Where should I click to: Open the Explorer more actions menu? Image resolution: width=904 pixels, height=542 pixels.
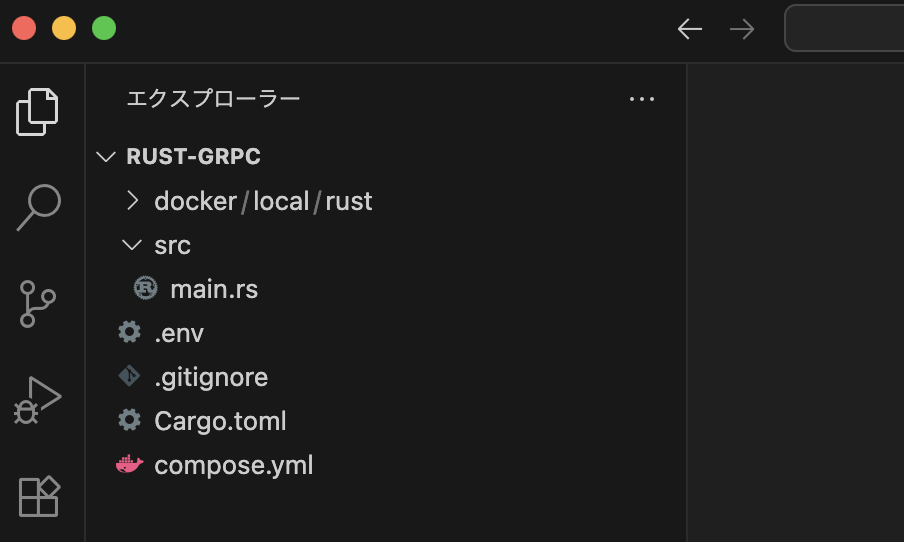(642, 99)
